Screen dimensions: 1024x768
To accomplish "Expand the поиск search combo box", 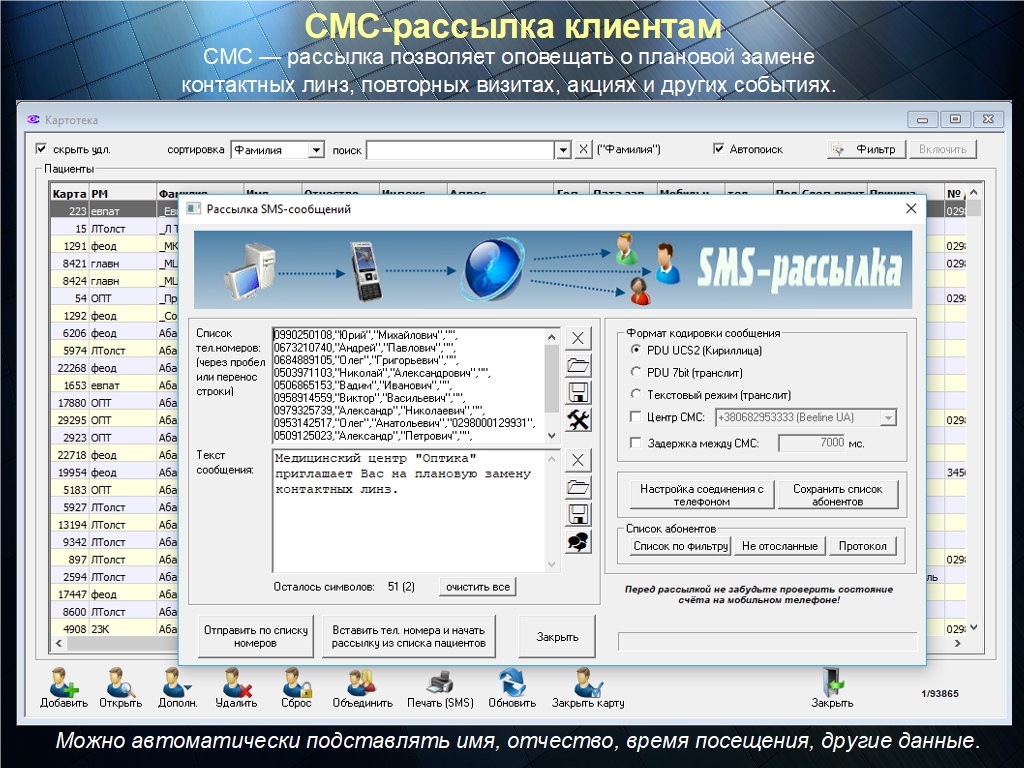I will click(562, 150).
